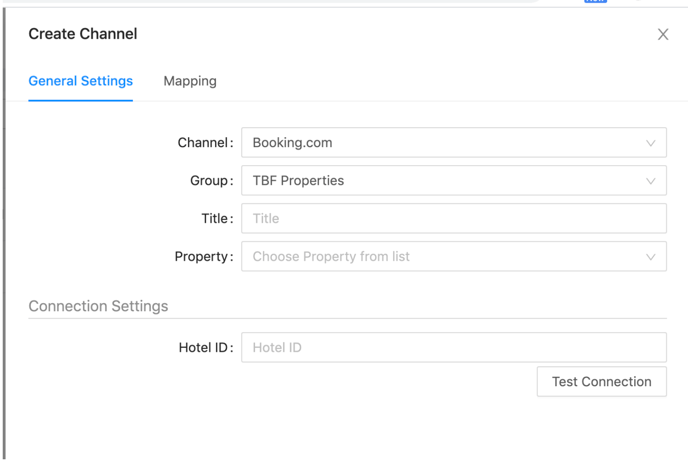Expand the Choose Property from list dropdown
Viewport: 688px width, 462px height.
tap(454, 256)
